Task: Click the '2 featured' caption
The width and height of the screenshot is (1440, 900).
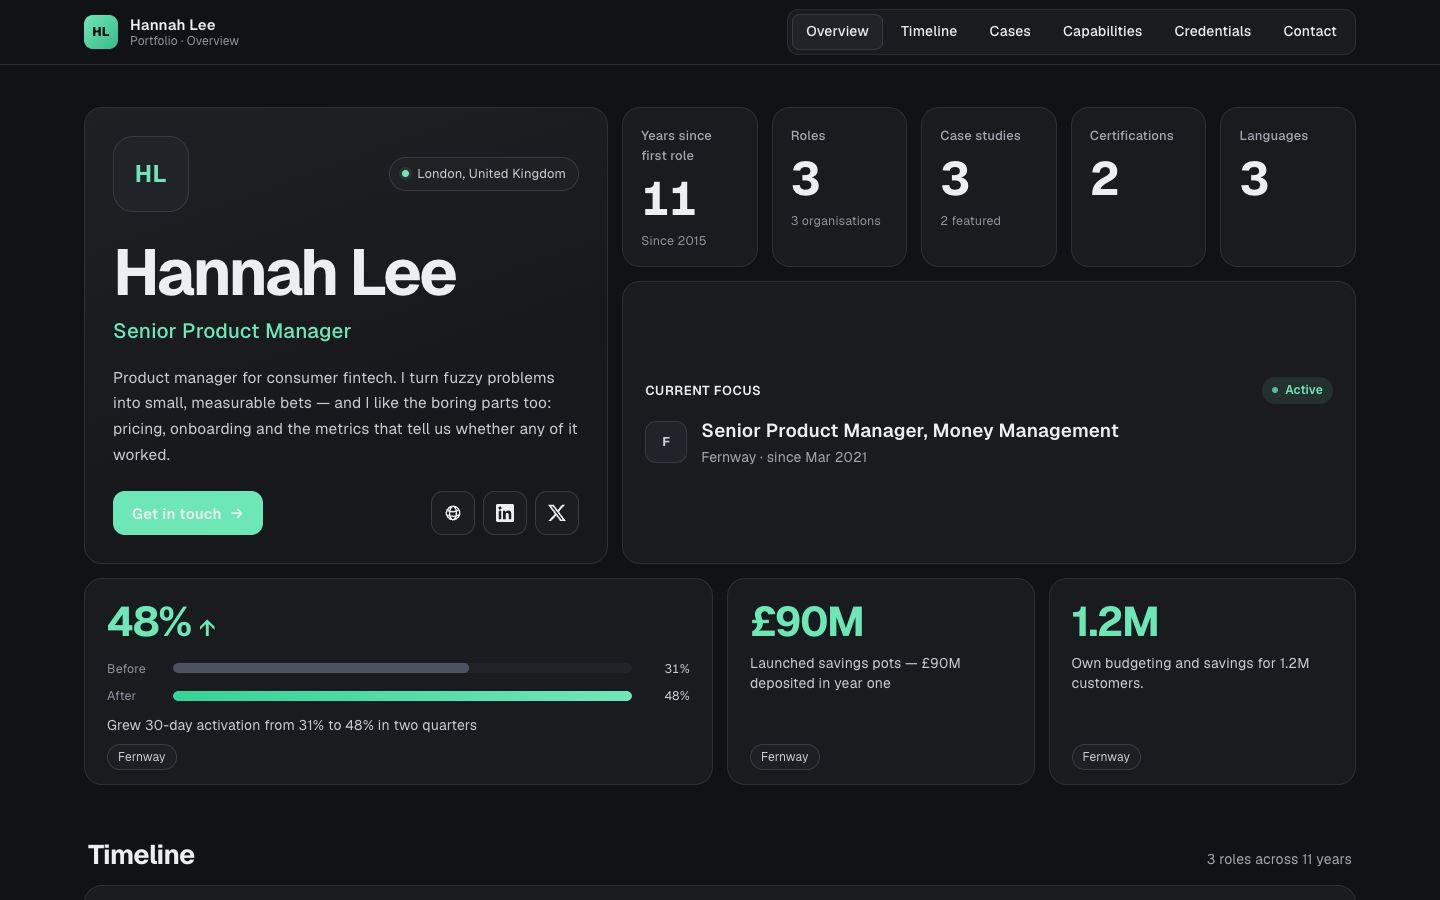Action: [x=970, y=221]
